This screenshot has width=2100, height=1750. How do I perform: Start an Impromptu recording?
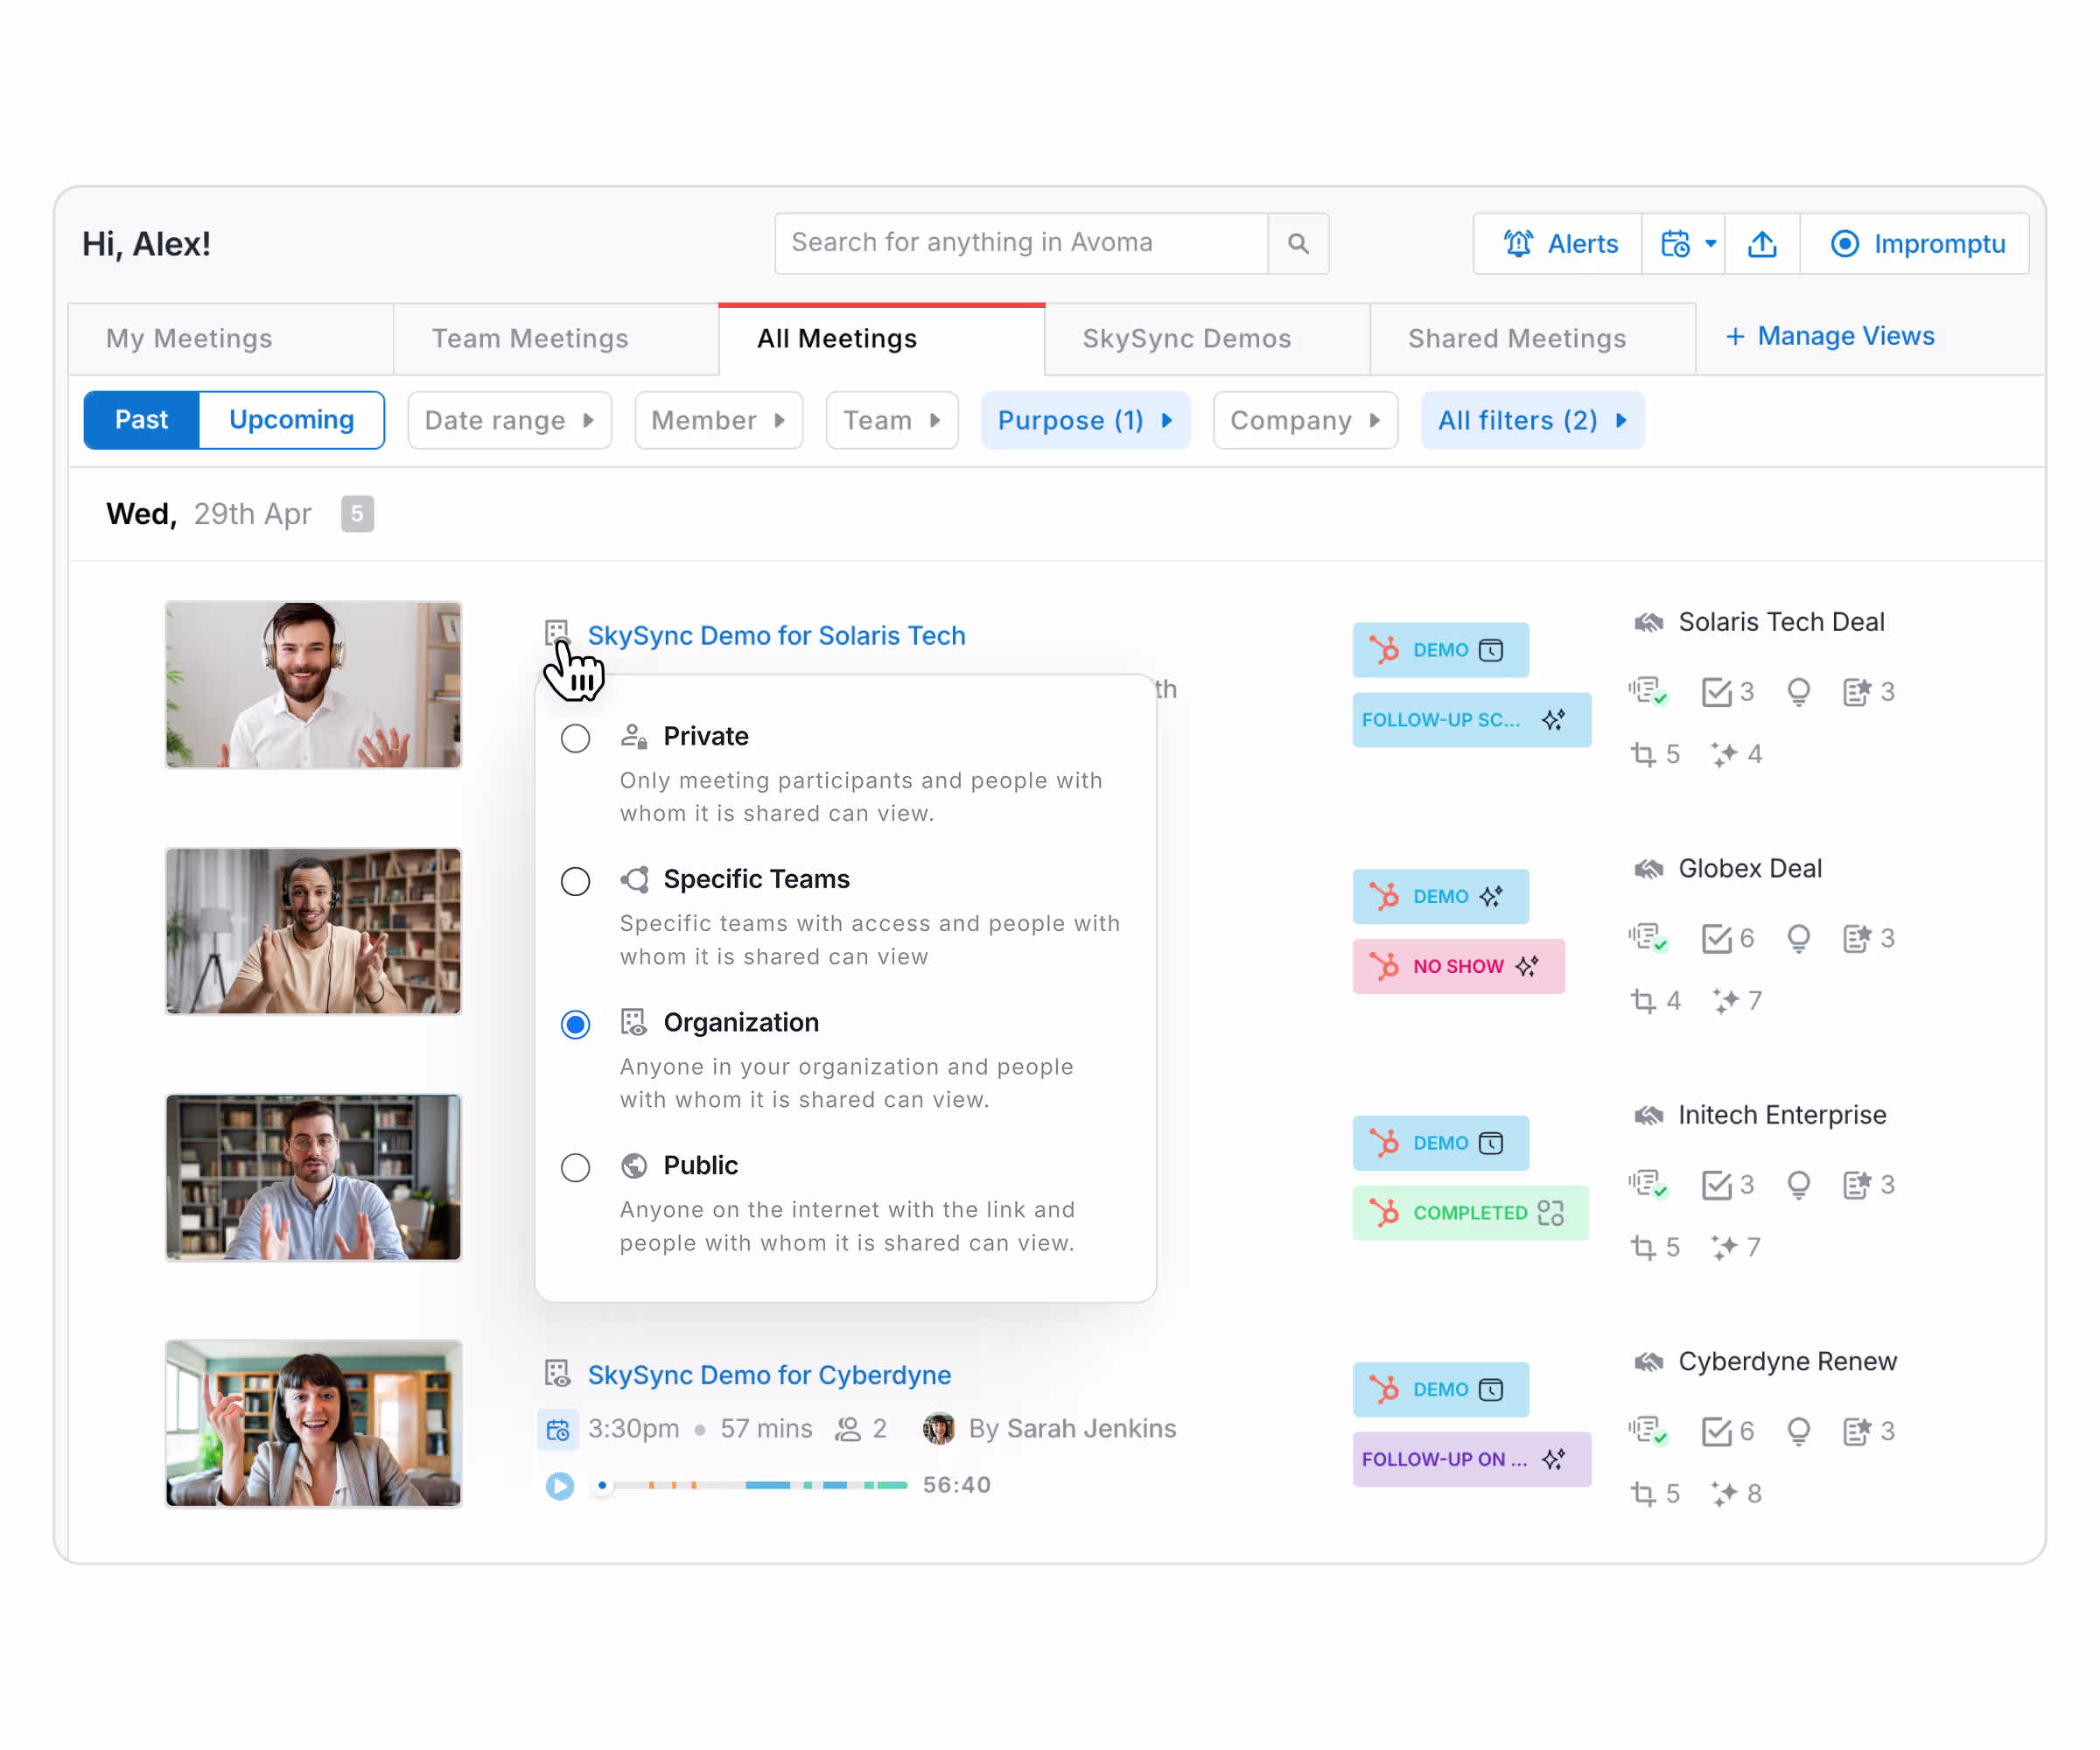[x=1915, y=243]
